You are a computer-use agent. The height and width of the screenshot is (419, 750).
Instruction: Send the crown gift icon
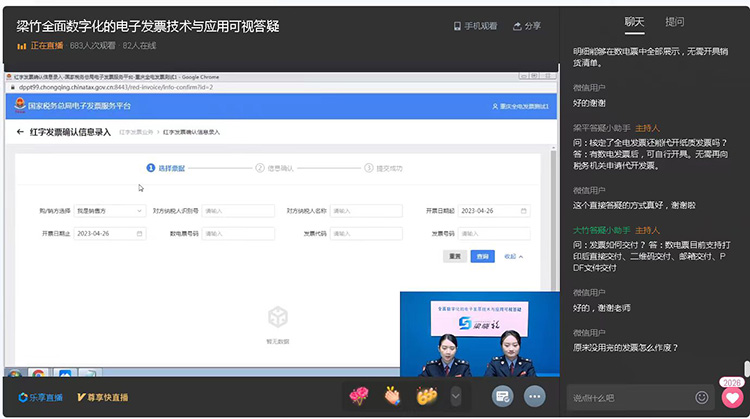[427, 396]
